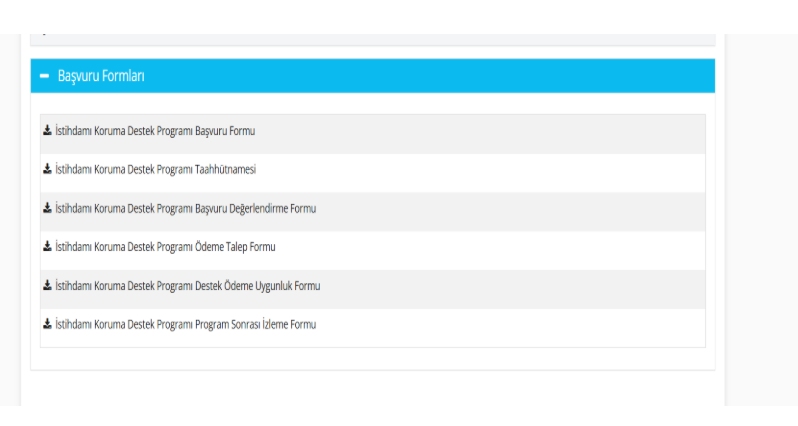The image size is (798, 426).
Task: Open İstihdamı Koruma Destek Programı Başvuru Formu link
Action: [155, 131]
